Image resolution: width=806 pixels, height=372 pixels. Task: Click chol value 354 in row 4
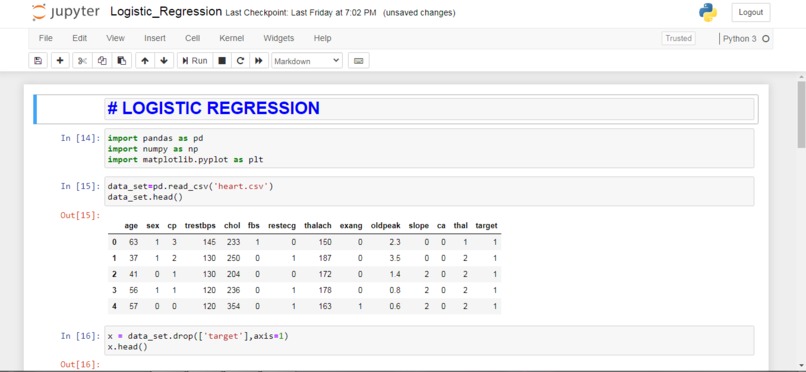(x=233, y=306)
